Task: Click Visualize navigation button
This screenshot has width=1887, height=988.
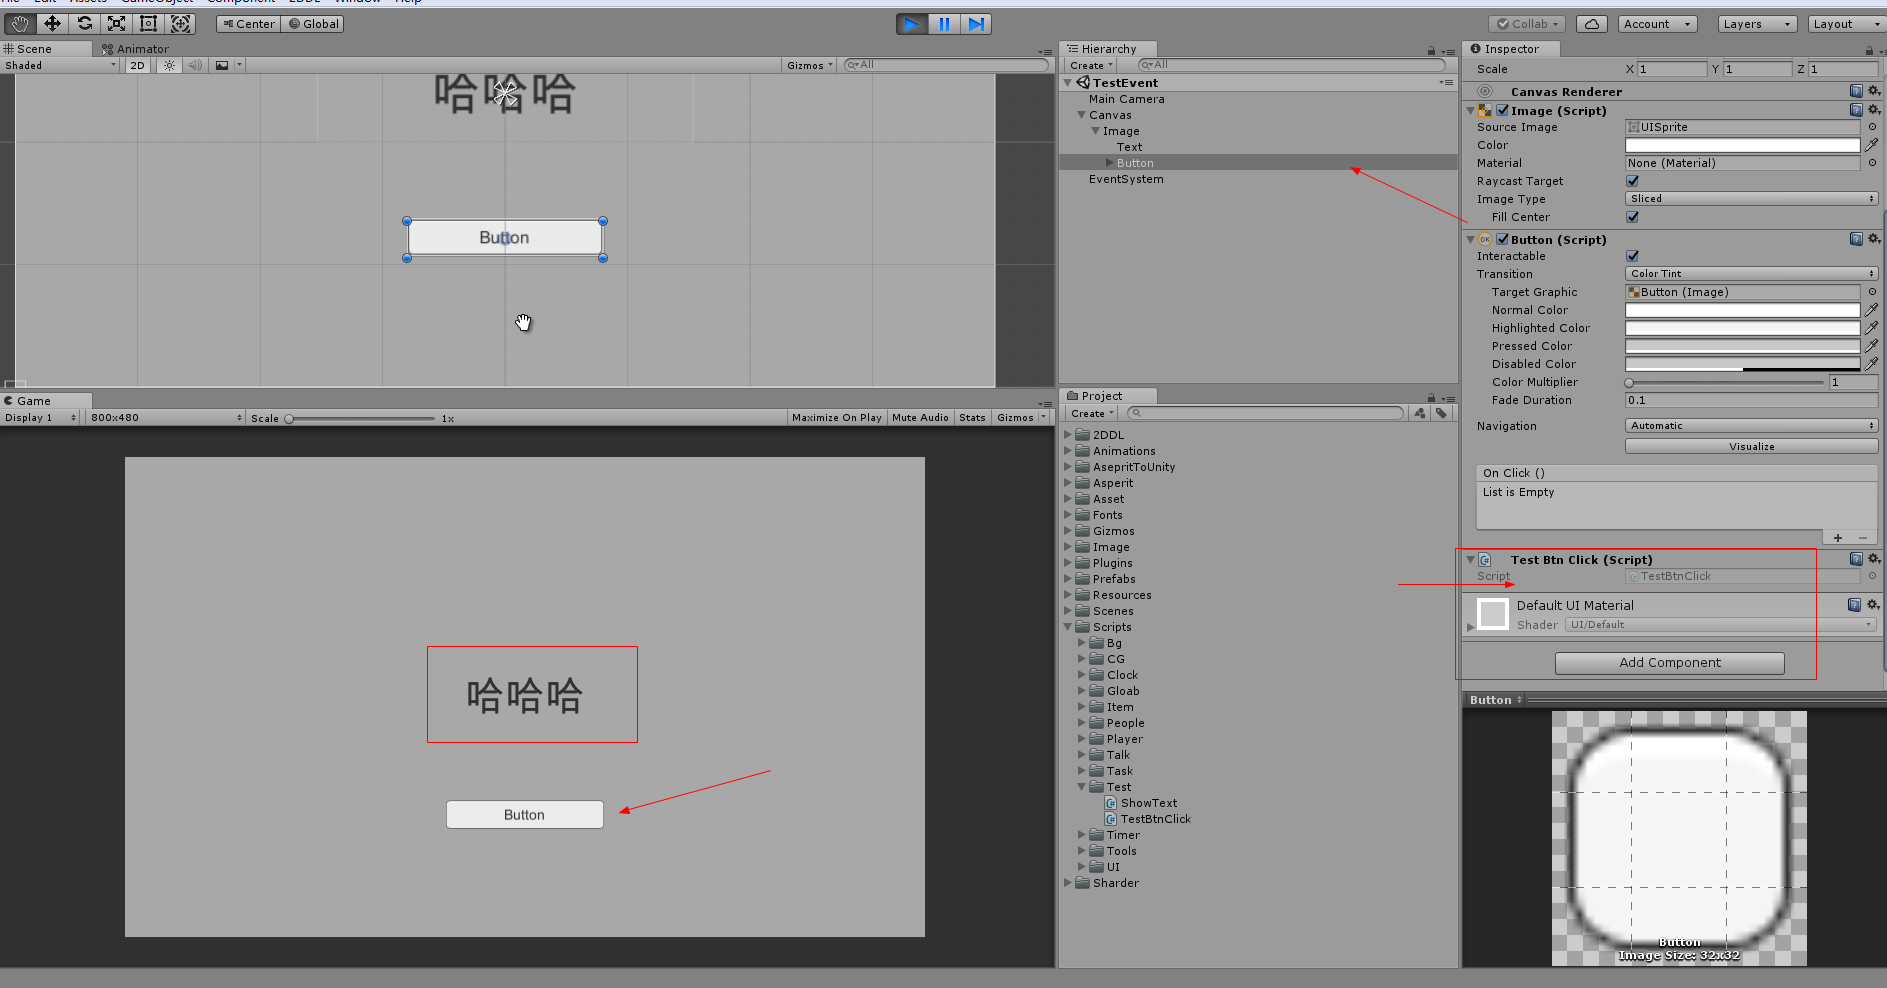Action: pyautogui.click(x=1751, y=447)
